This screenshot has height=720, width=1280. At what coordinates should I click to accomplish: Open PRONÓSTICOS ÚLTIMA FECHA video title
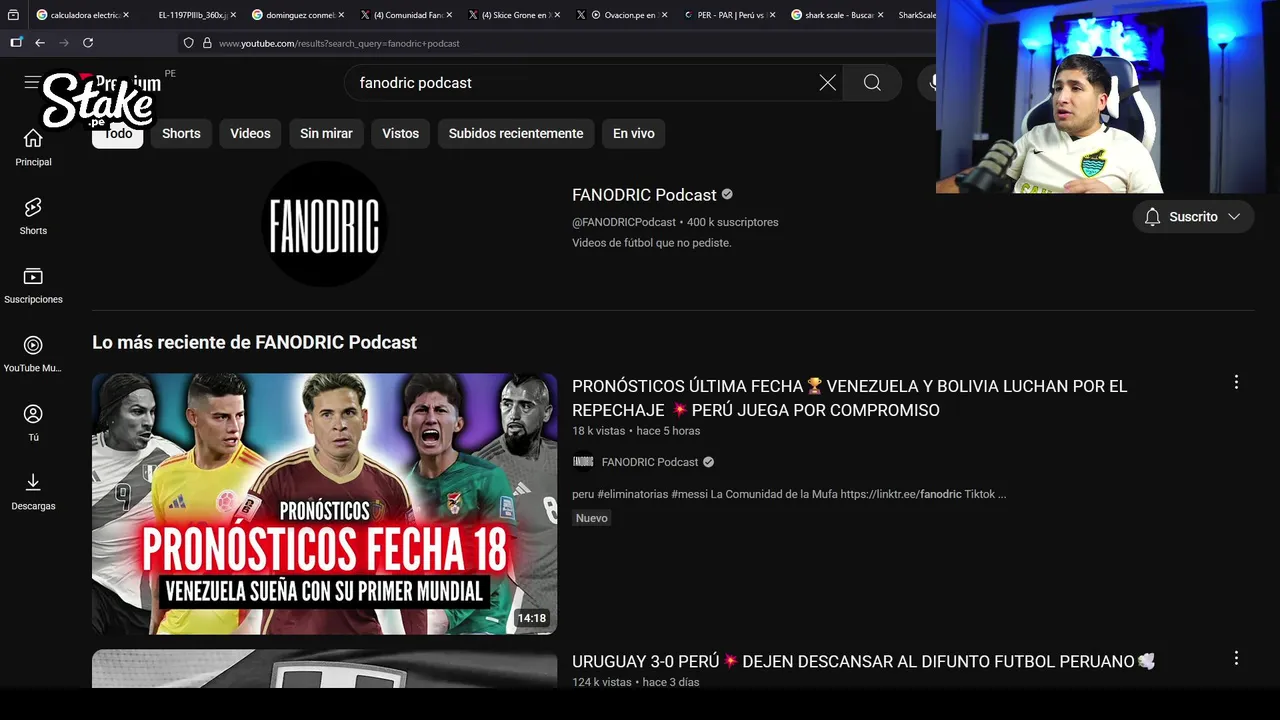[849, 398]
